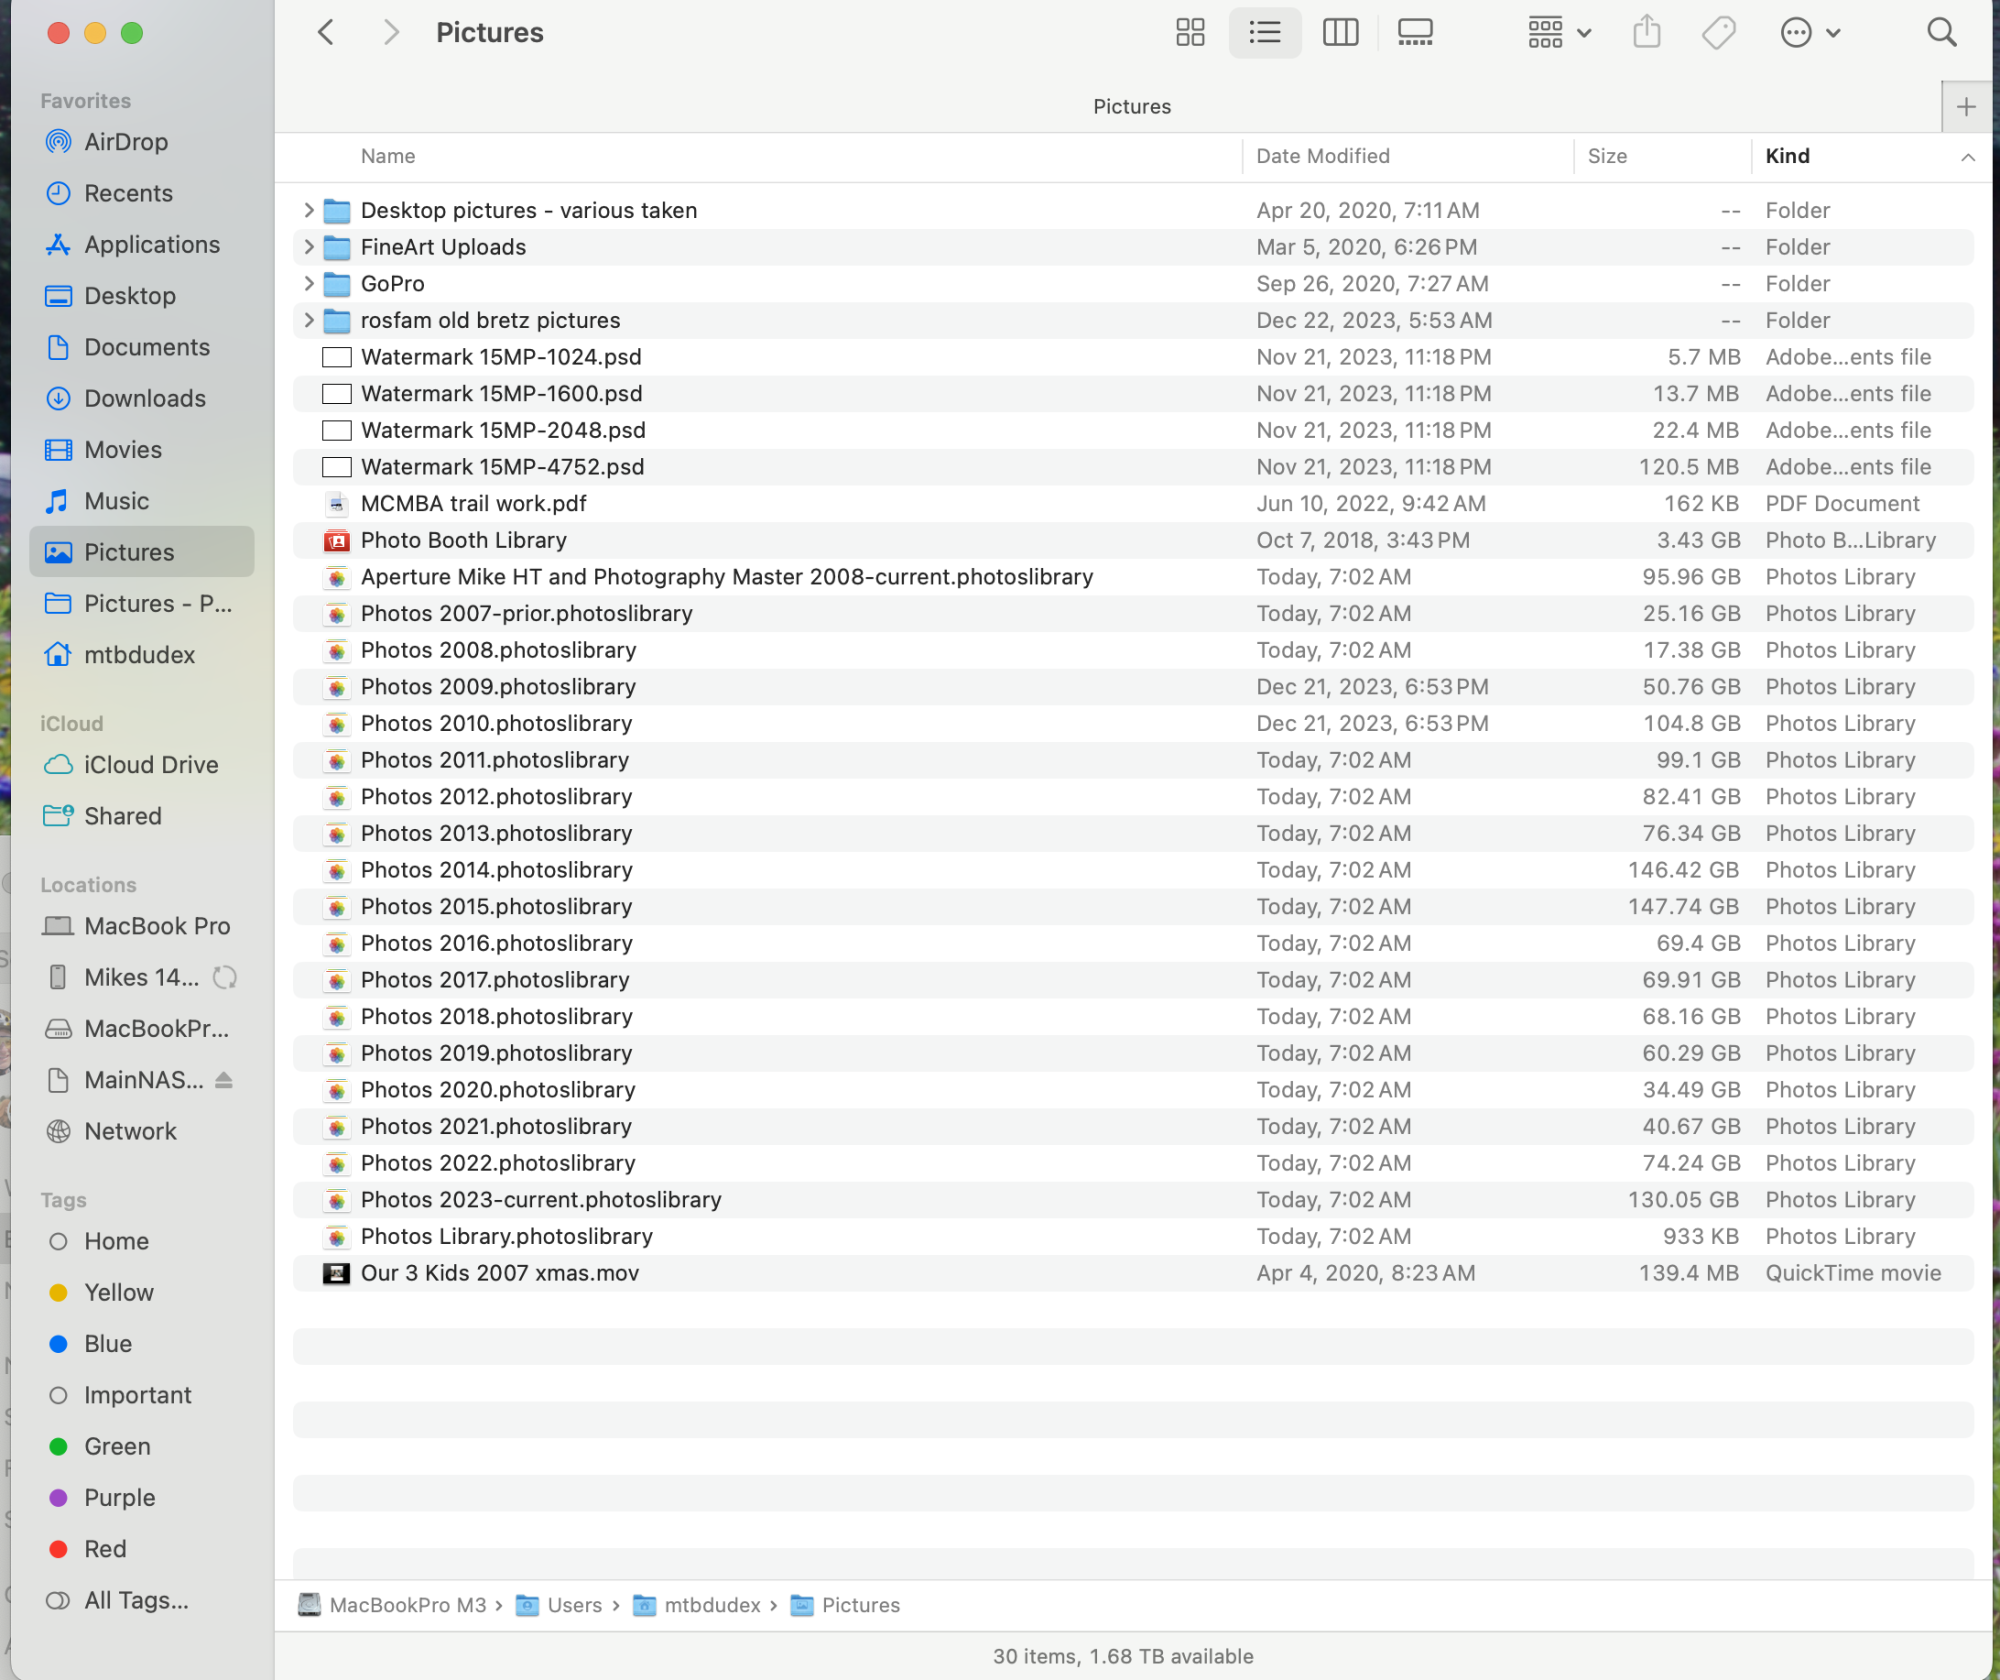The height and width of the screenshot is (1680, 2000).
Task: Select Photos Library.photoslibrary
Action: [x=1133, y=1237]
